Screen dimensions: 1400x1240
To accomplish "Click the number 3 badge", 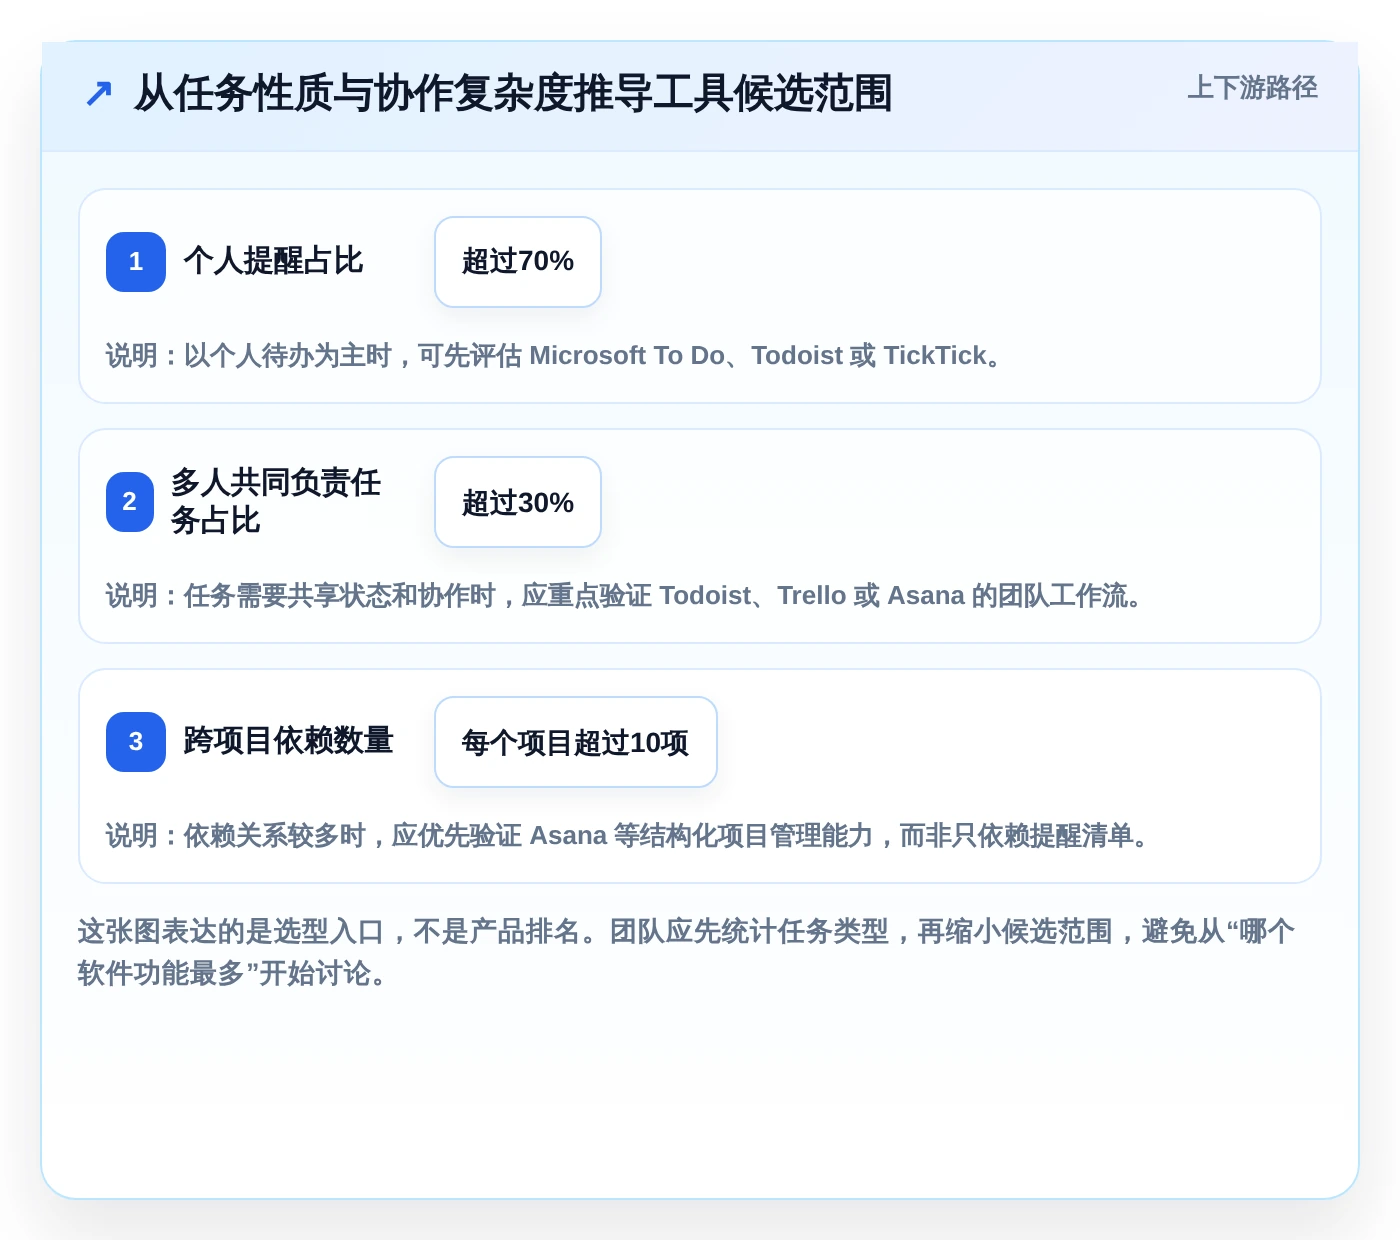I will pos(136,742).
